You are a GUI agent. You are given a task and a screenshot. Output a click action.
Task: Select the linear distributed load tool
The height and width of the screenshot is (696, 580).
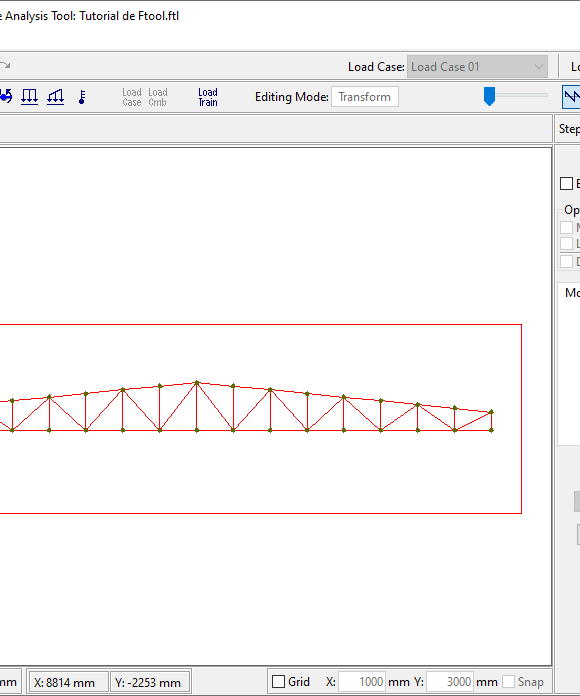[55, 96]
